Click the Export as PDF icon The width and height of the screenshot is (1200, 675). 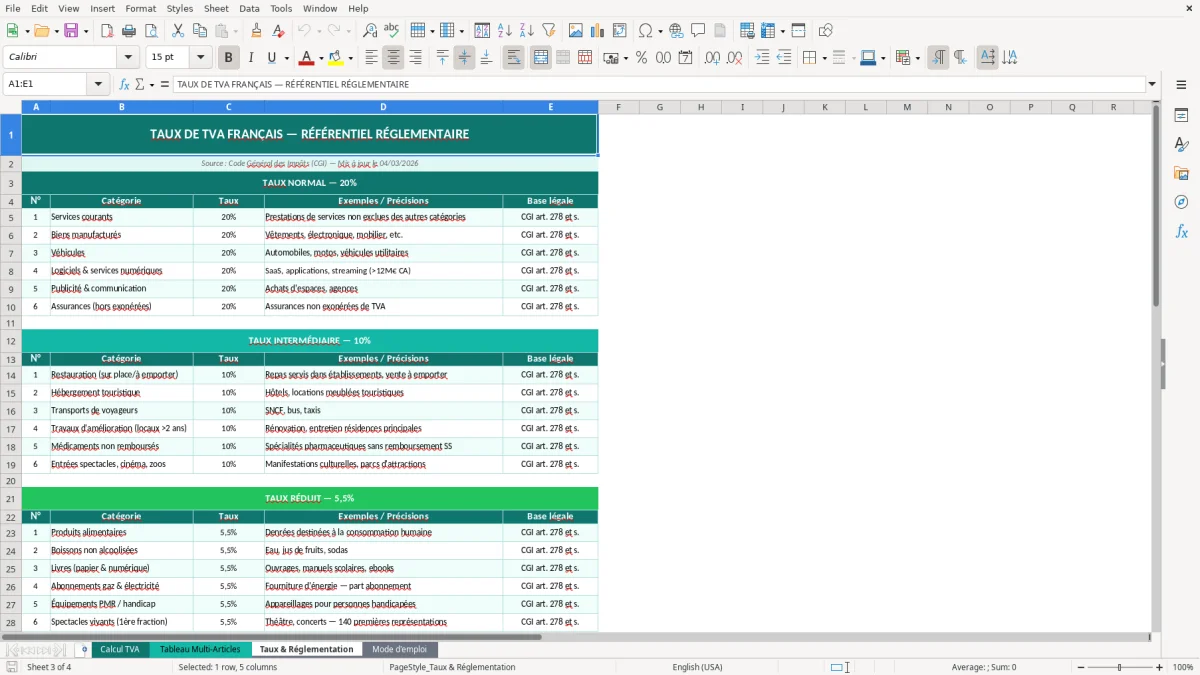[x=107, y=31]
